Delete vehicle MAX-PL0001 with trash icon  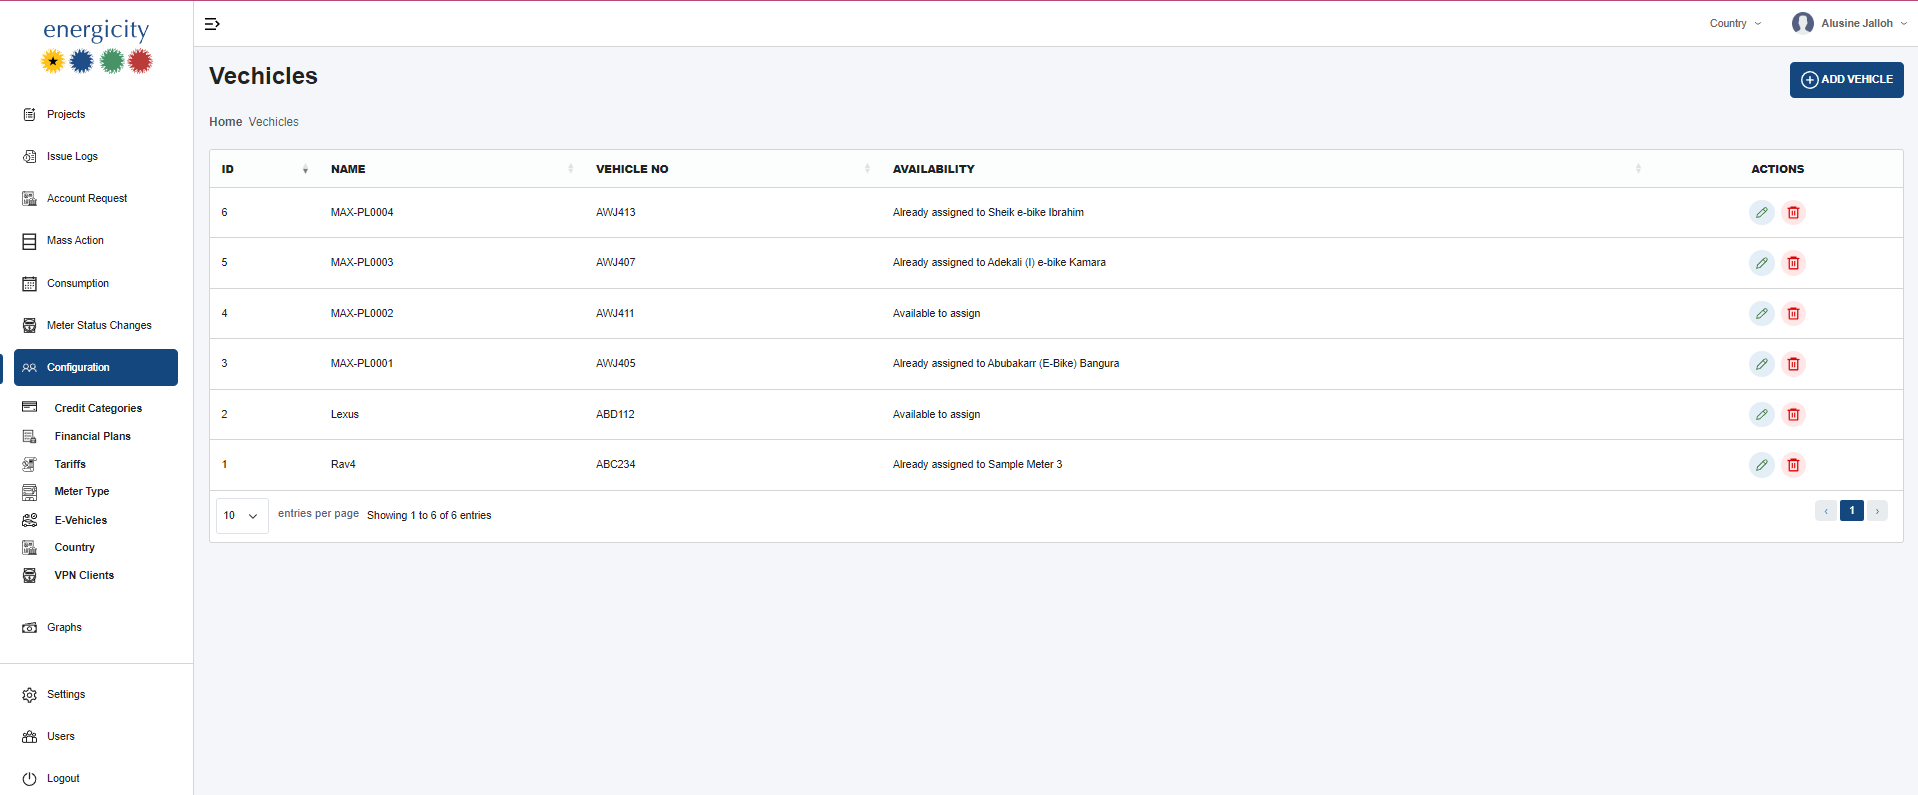coord(1793,364)
